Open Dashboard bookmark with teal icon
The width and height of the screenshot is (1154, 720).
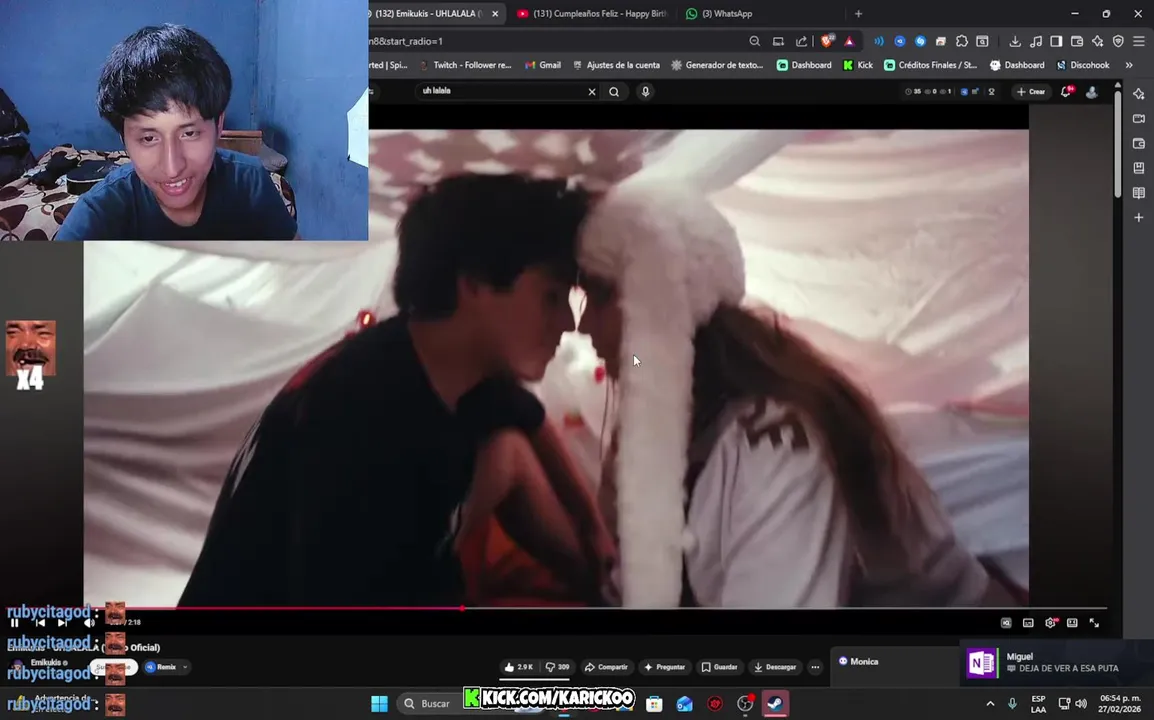pos(804,65)
